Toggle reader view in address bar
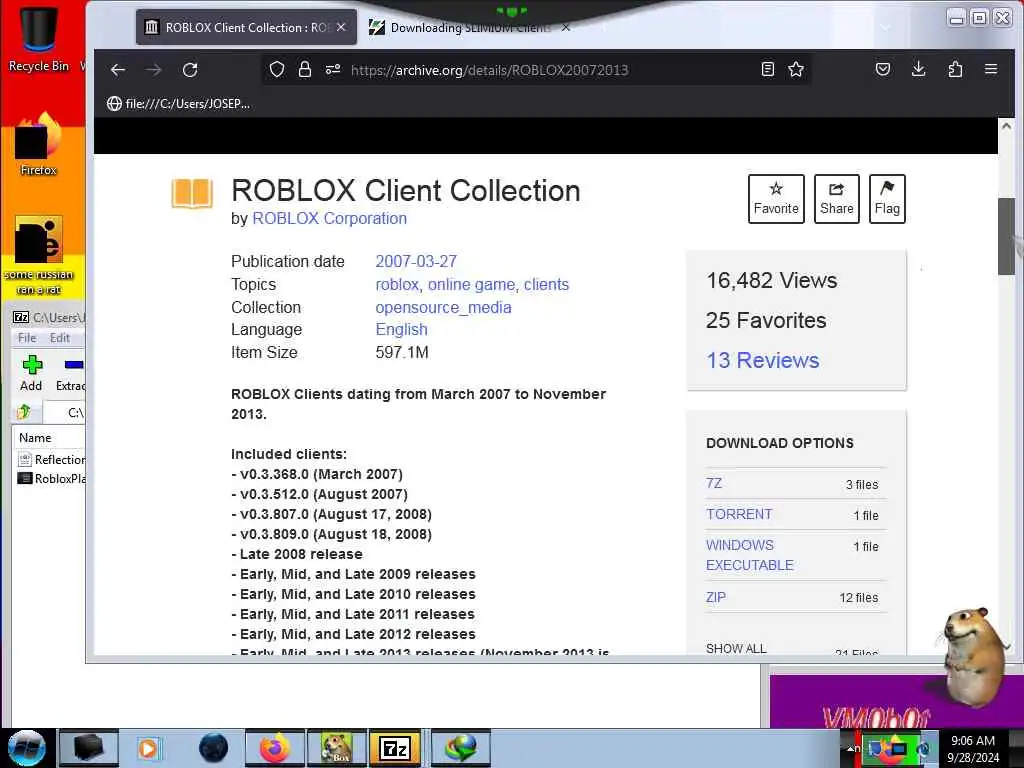This screenshot has height=768, width=1024. coord(768,69)
